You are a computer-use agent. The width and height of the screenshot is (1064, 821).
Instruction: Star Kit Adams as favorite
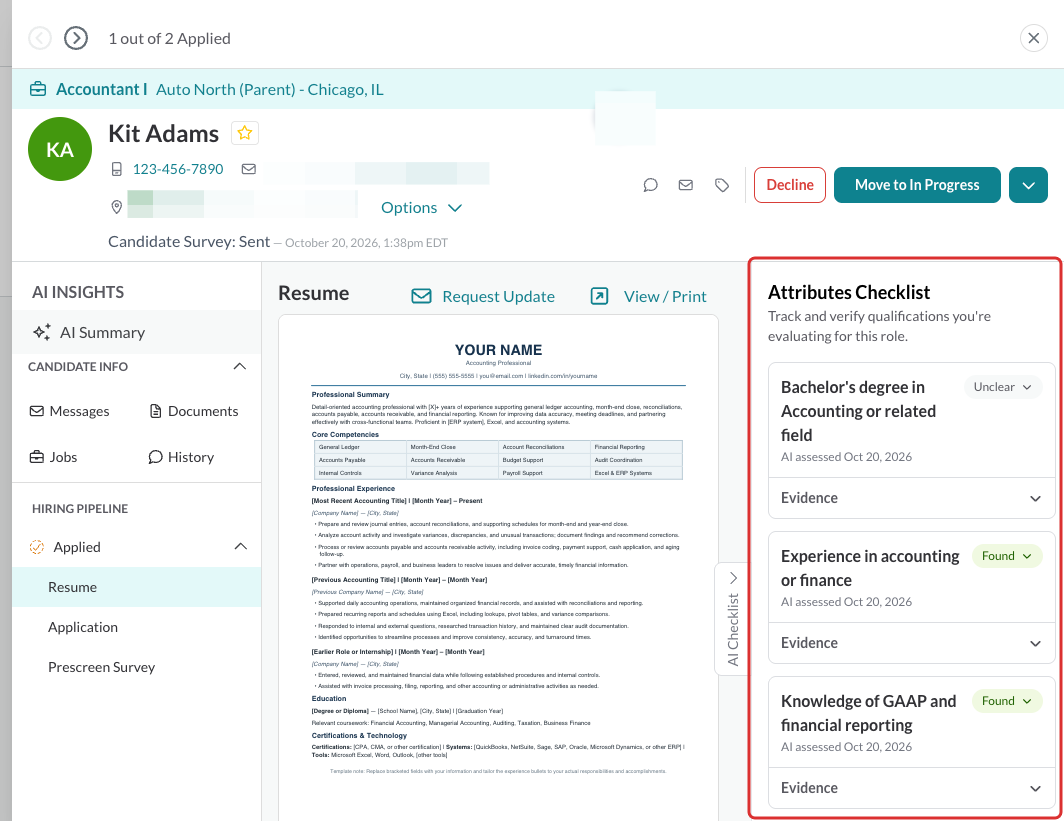[x=245, y=133]
